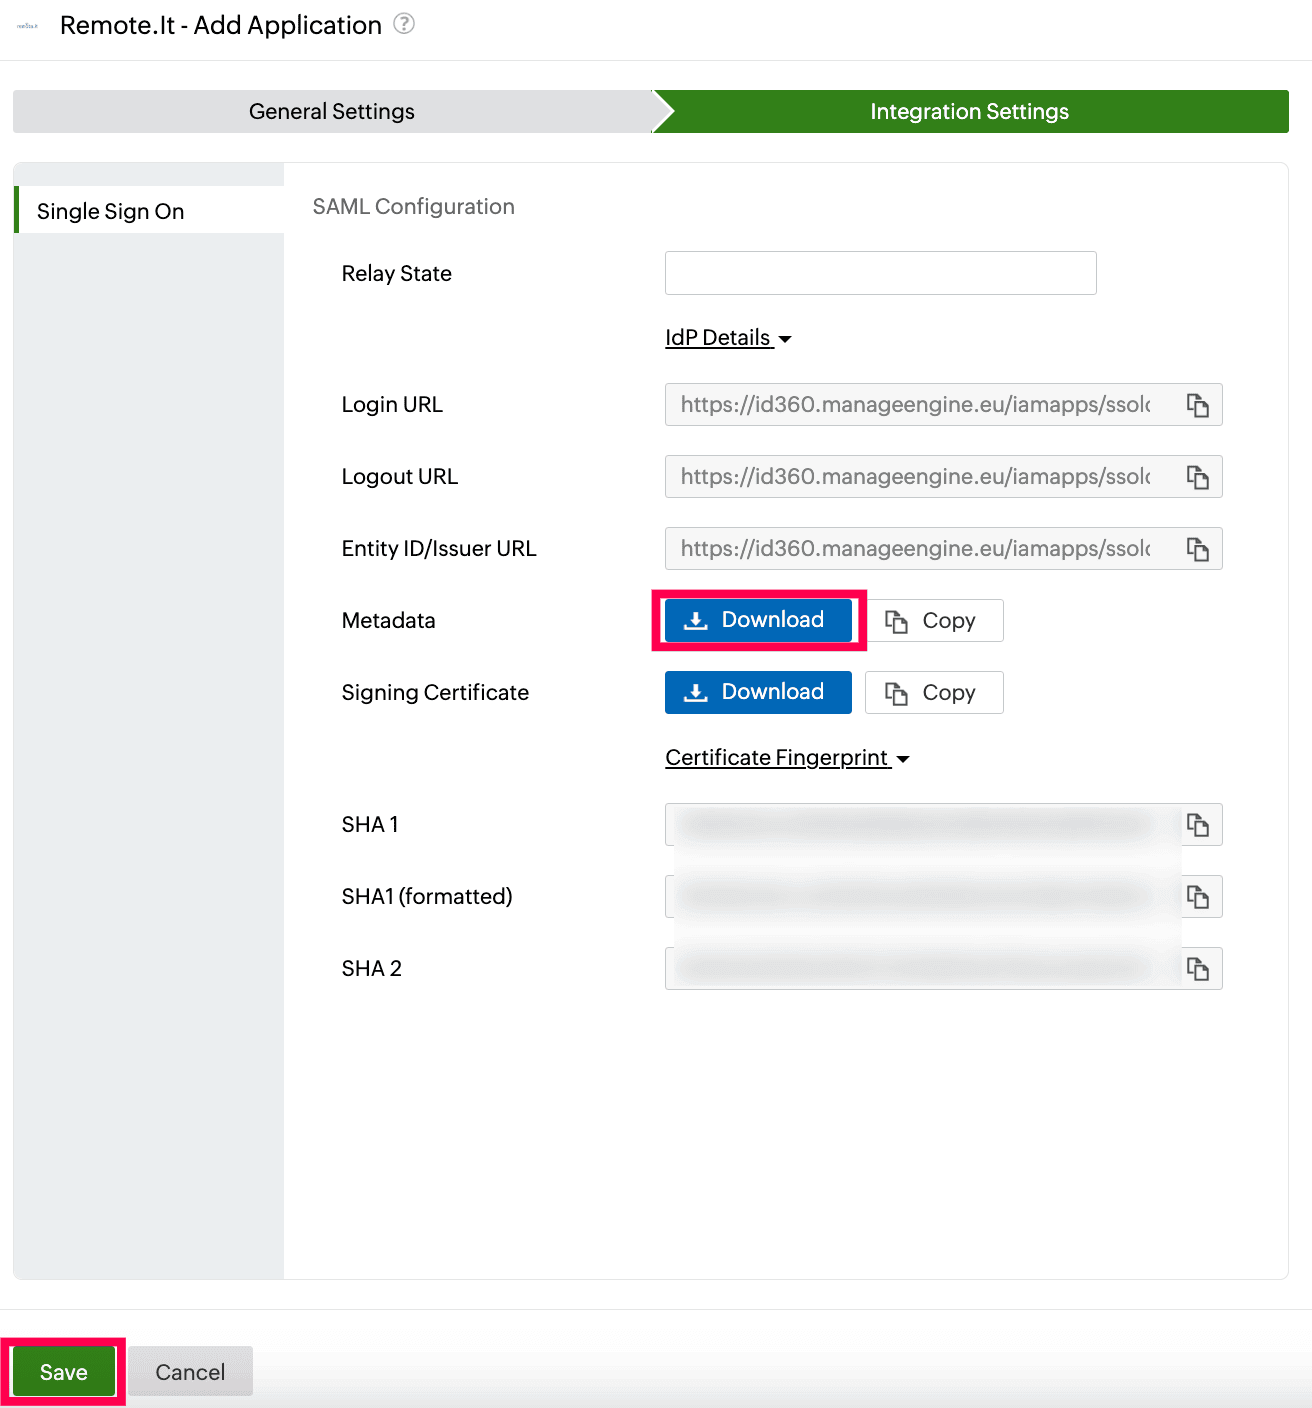Click the copy icon next to SHA 1
Viewport: 1312px width, 1408px height.
tap(1198, 824)
